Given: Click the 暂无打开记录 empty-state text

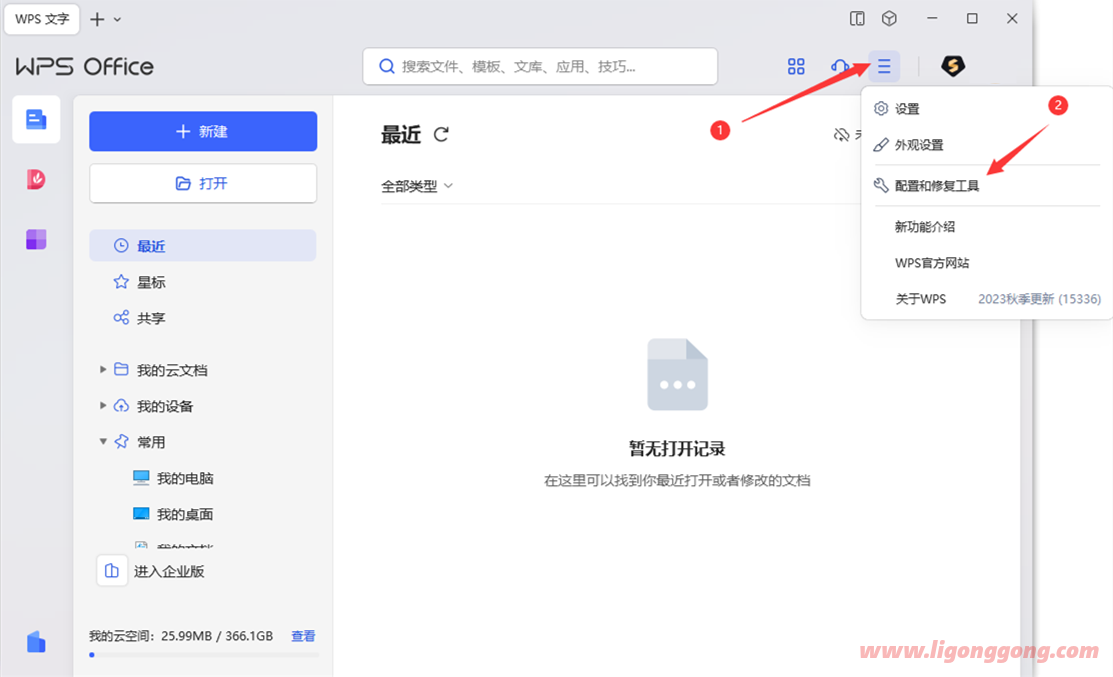Looking at the screenshot, I should click(x=677, y=448).
